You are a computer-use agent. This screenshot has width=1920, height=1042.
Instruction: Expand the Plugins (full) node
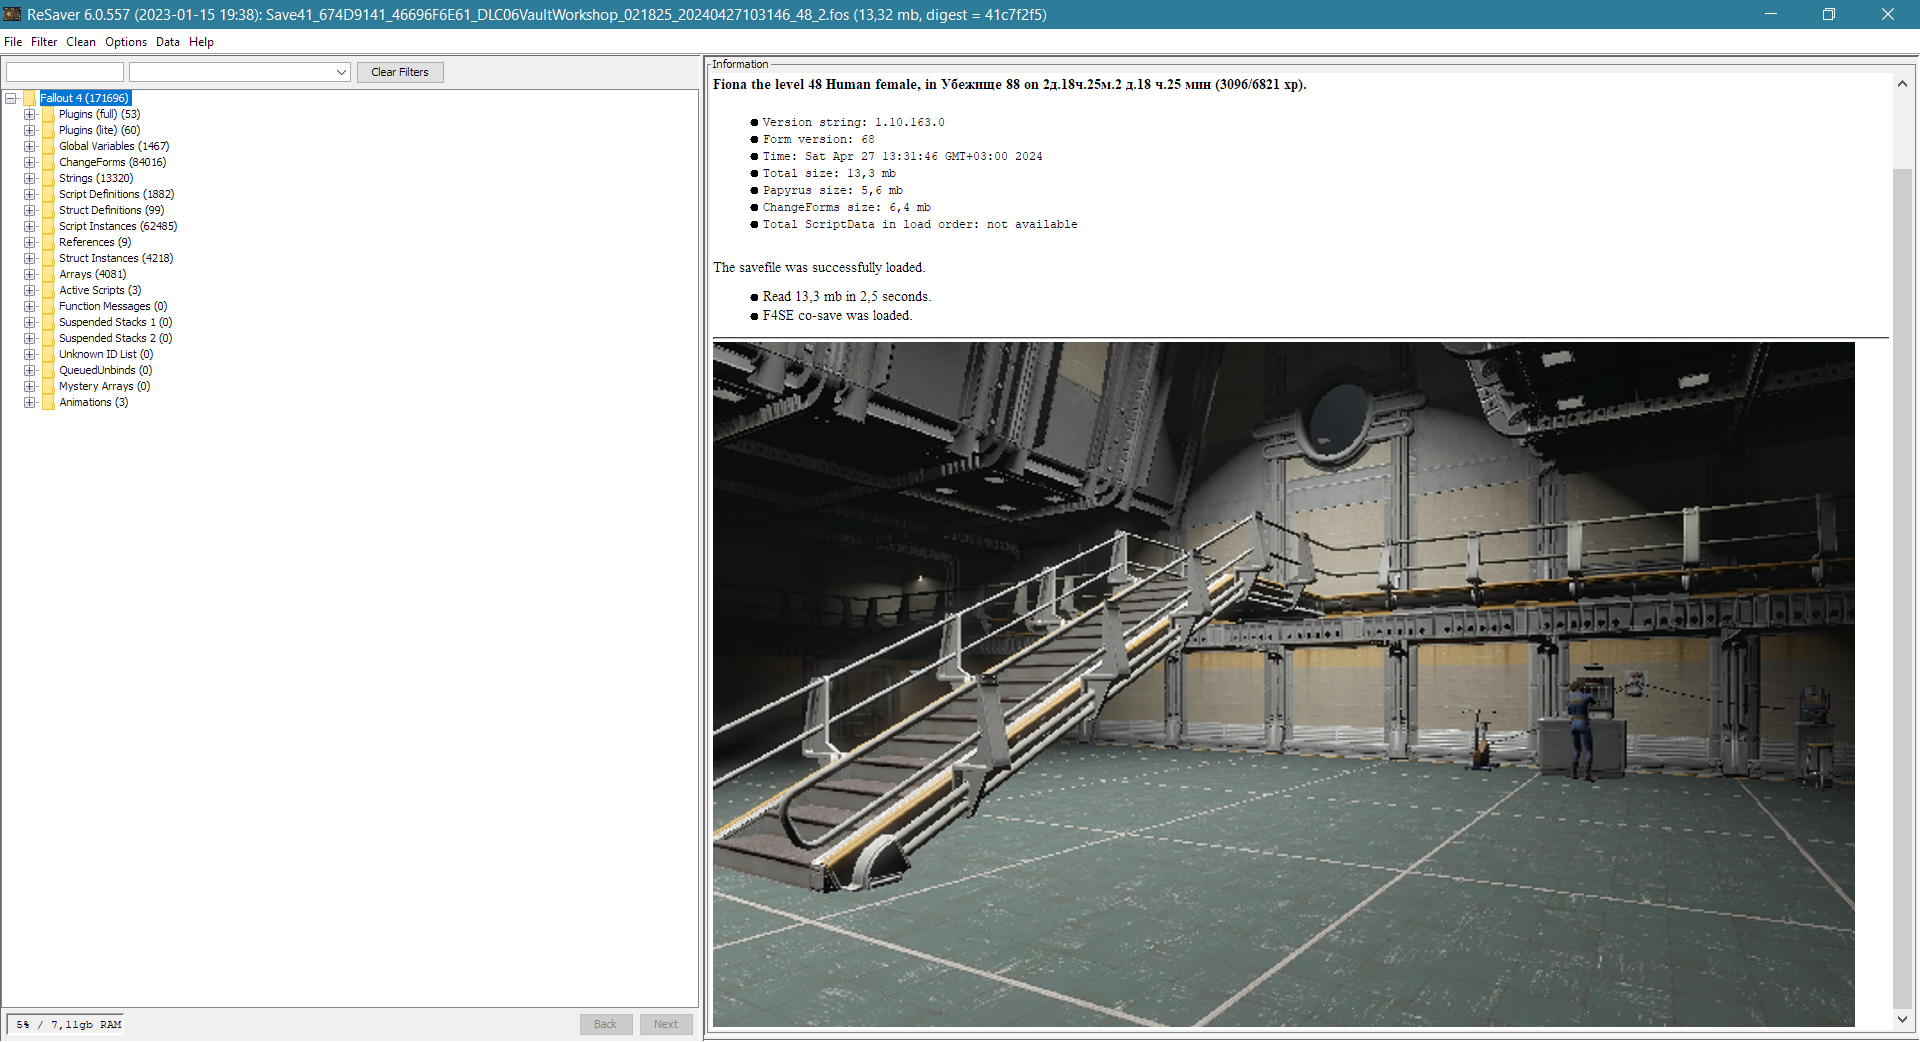pyautogui.click(x=30, y=114)
